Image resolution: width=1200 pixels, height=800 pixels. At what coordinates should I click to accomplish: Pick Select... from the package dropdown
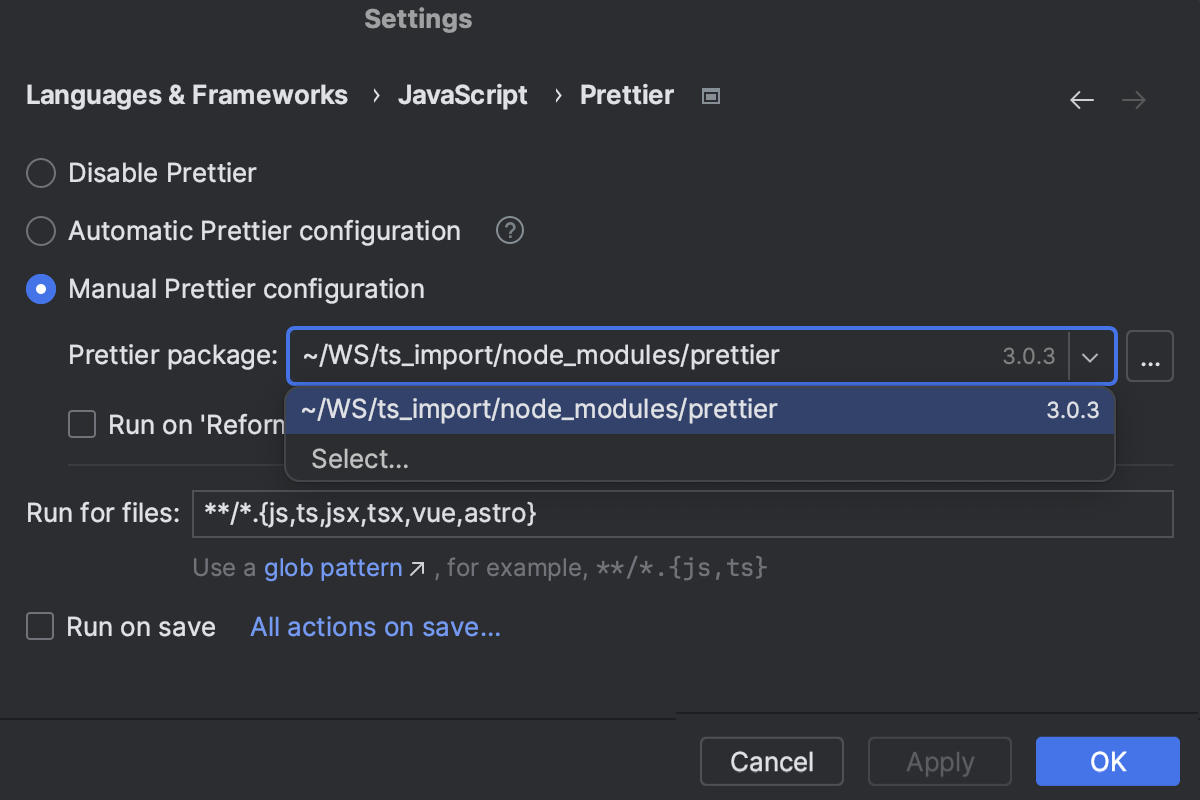pyautogui.click(x=360, y=458)
